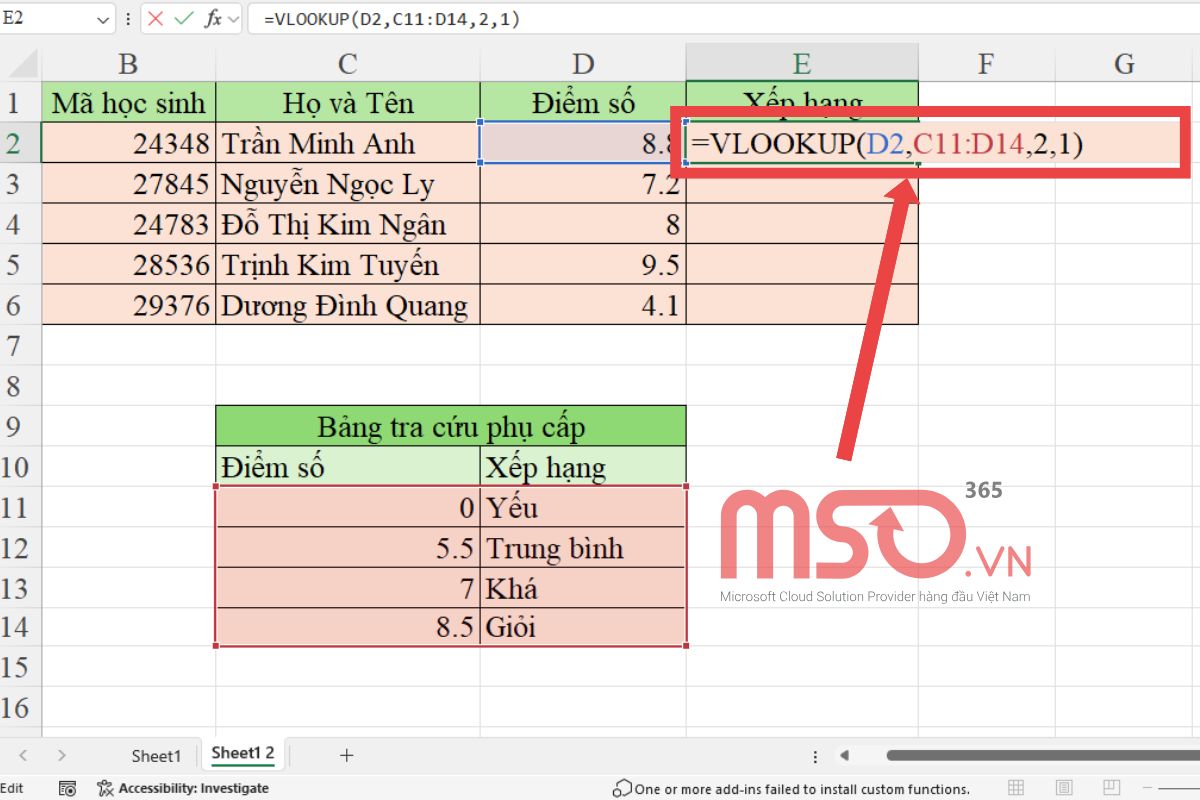The width and height of the screenshot is (1200, 800).
Task: Click the 'Khá' cell
Action: [x=583, y=588]
